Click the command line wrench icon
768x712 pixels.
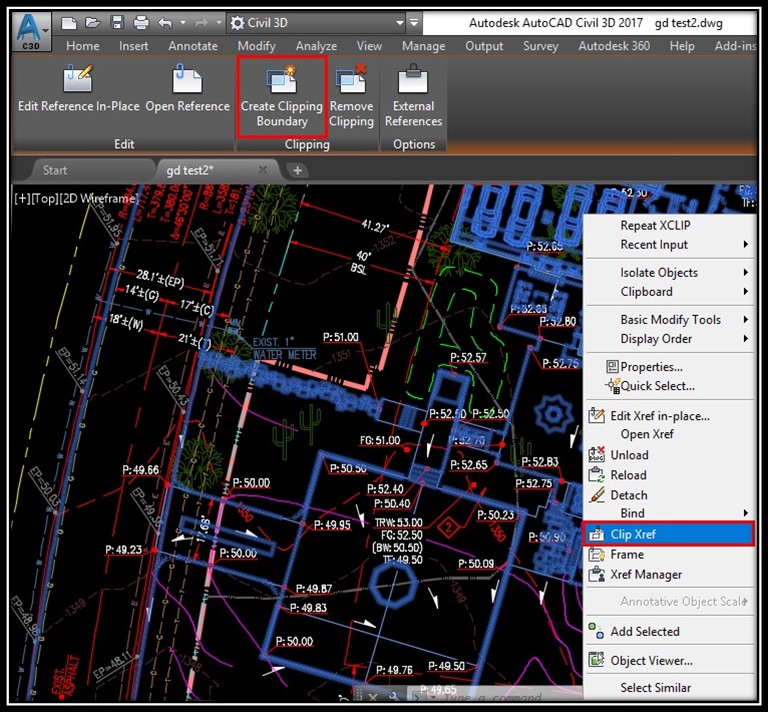click(394, 696)
